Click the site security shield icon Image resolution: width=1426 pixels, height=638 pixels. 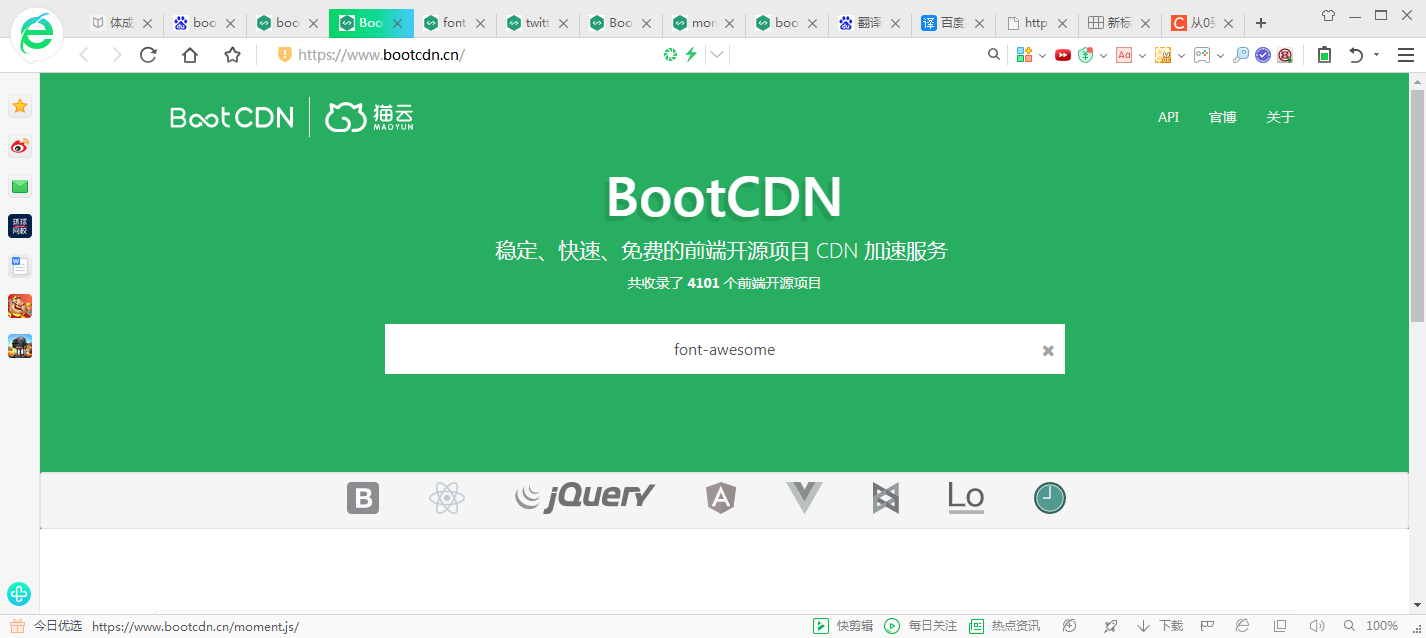coord(284,55)
